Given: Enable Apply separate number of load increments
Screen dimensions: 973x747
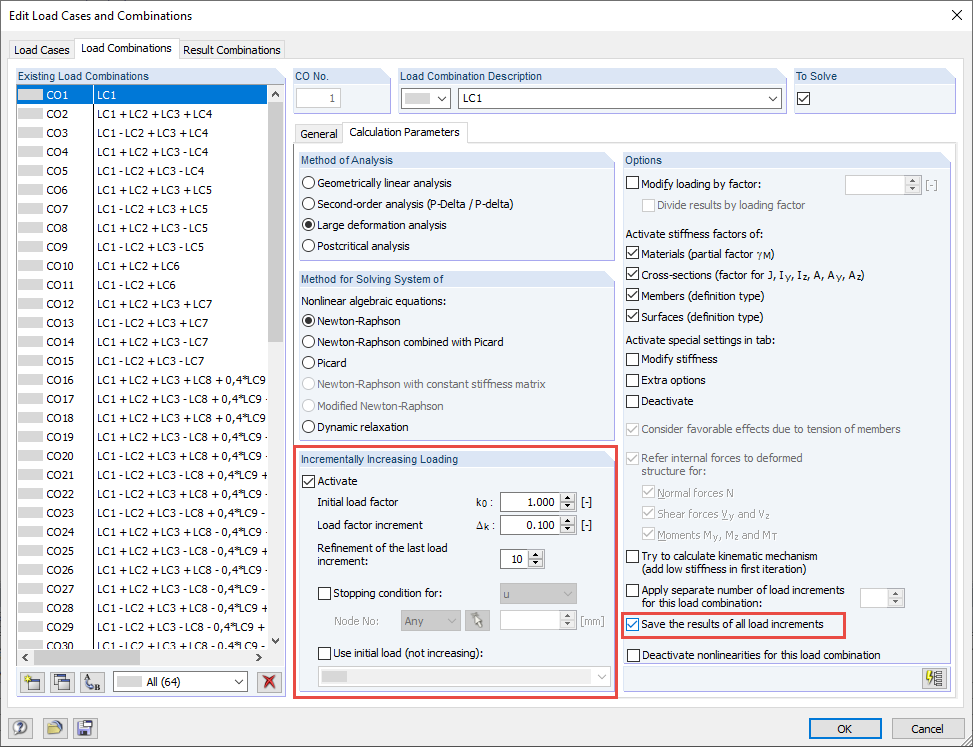Looking at the screenshot, I should pos(632,590).
